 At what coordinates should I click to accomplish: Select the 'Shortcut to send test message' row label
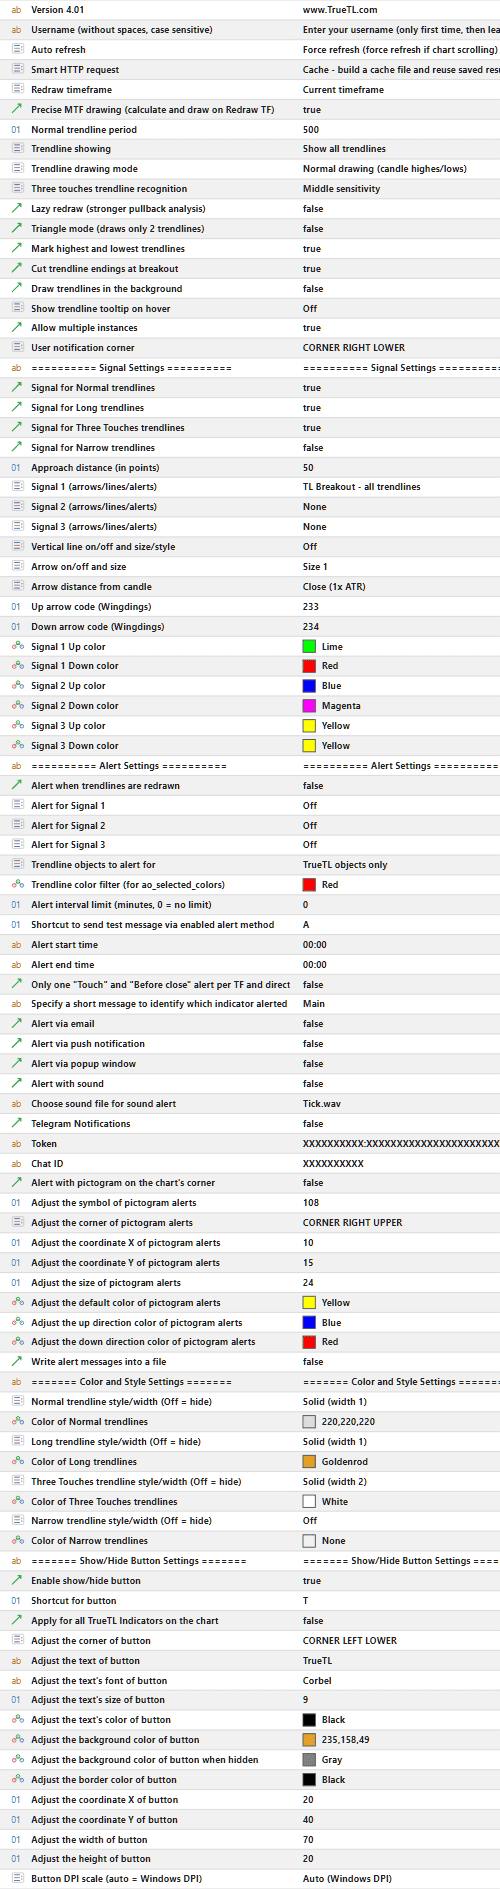point(152,925)
